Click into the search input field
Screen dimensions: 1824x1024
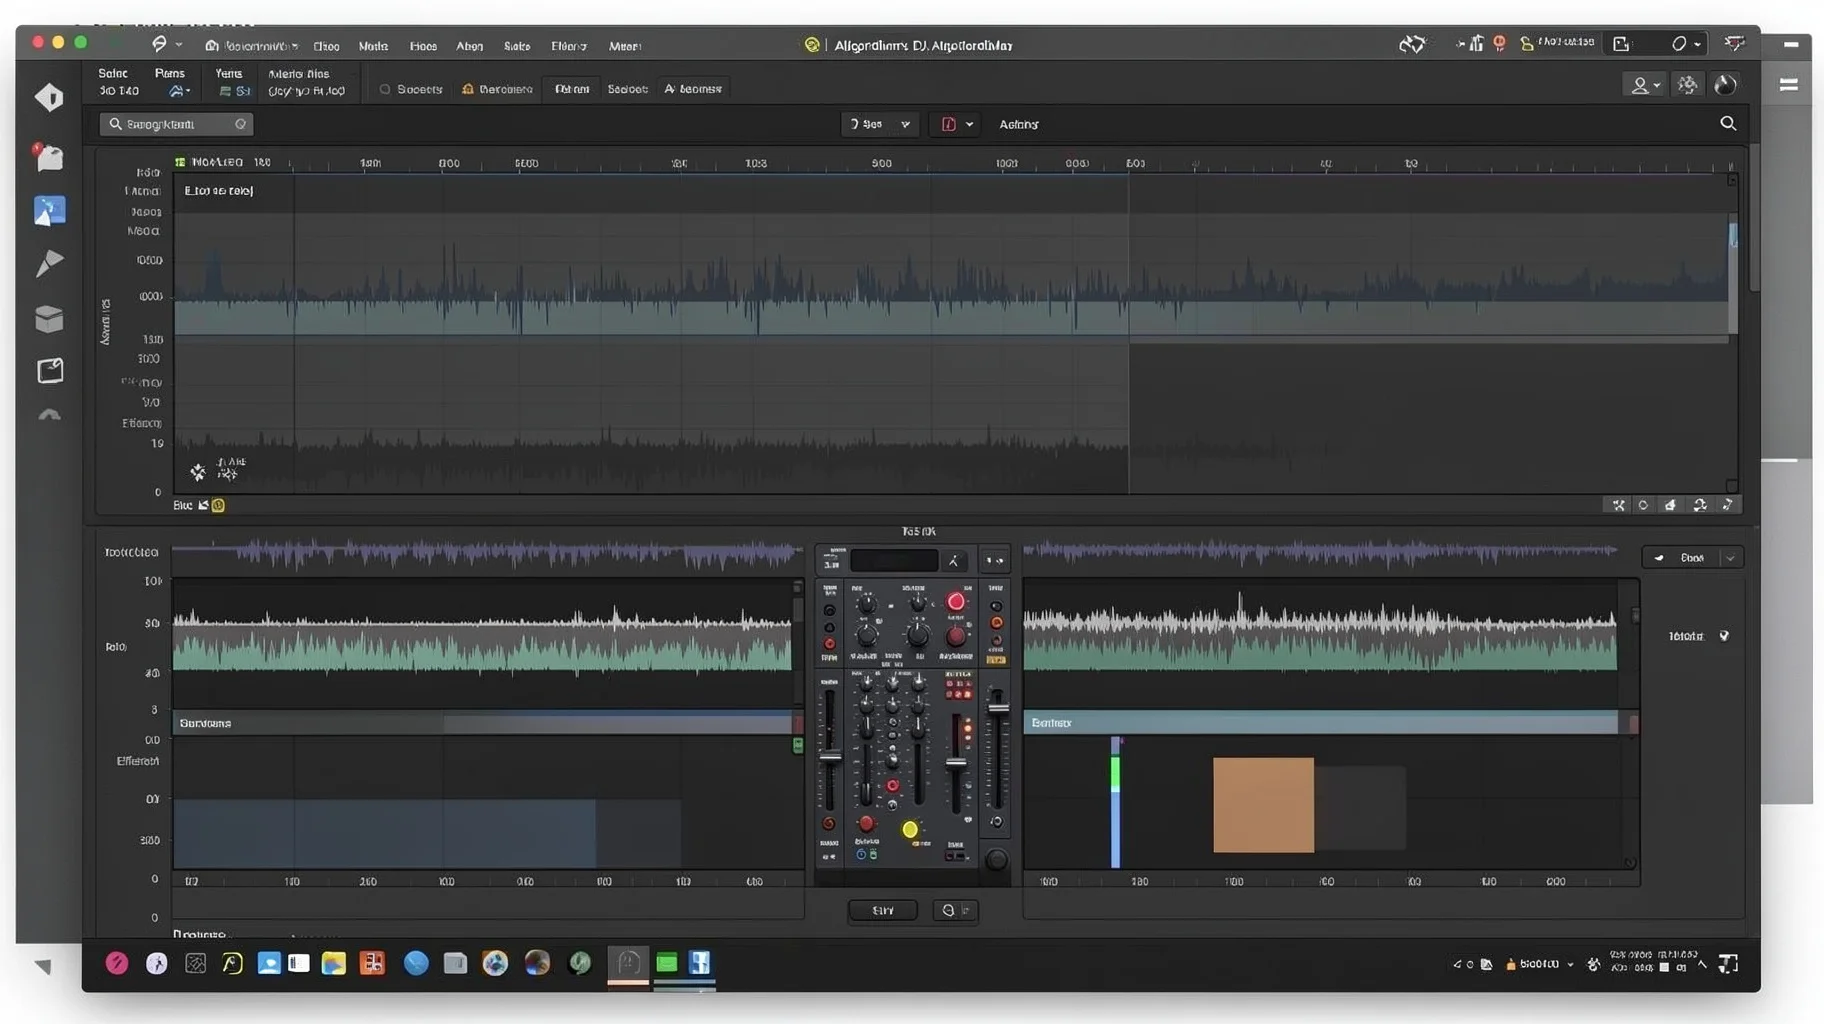[x=176, y=124]
